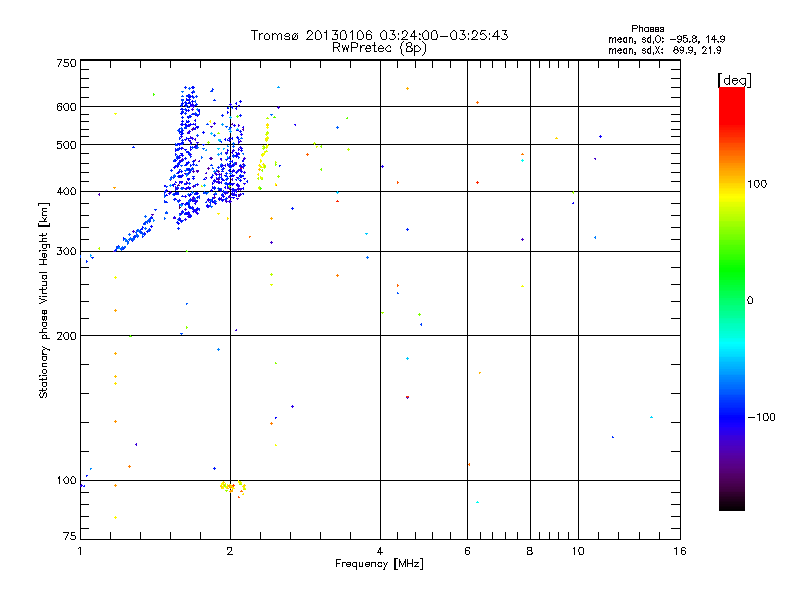Click the '600' y-axis tick label
The width and height of the screenshot is (800, 600).
[x=66, y=107]
